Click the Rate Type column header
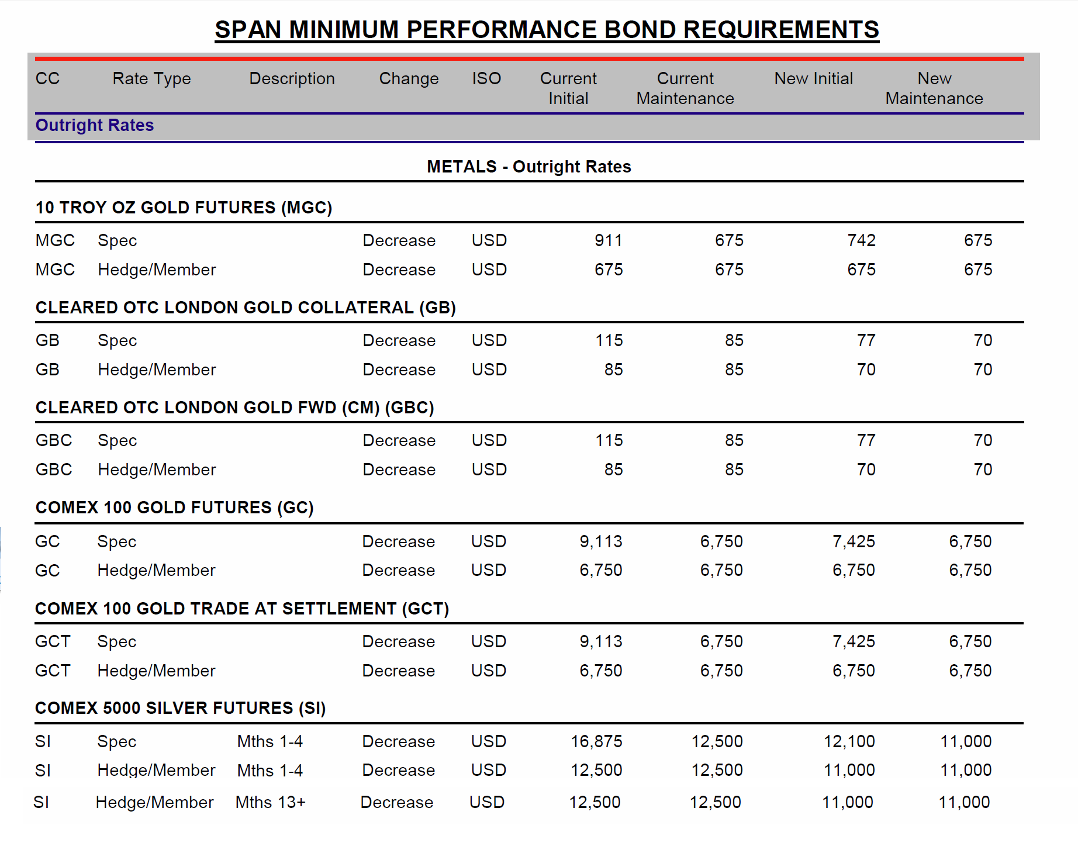1078x846 pixels. pyautogui.click(x=151, y=78)
